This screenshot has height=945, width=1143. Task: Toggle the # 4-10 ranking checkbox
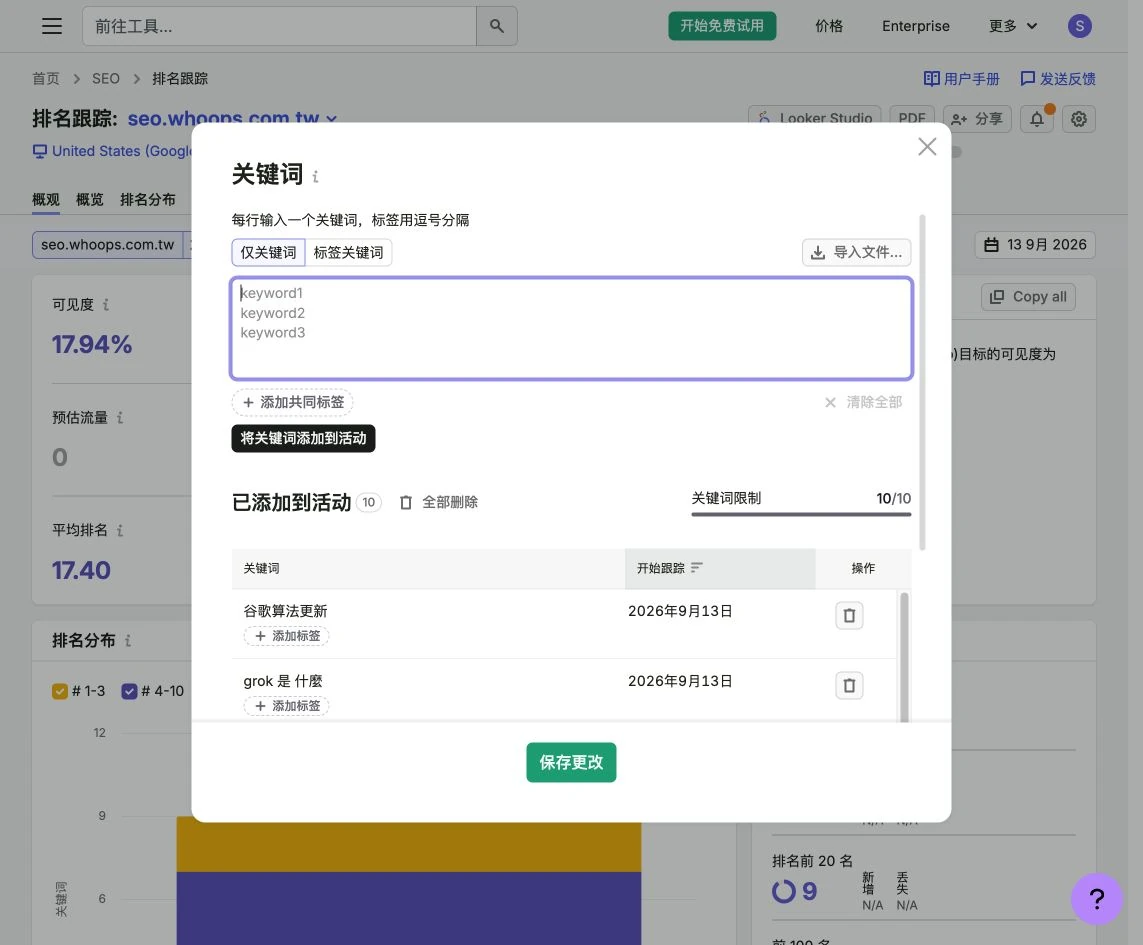(x=129, y=691)
